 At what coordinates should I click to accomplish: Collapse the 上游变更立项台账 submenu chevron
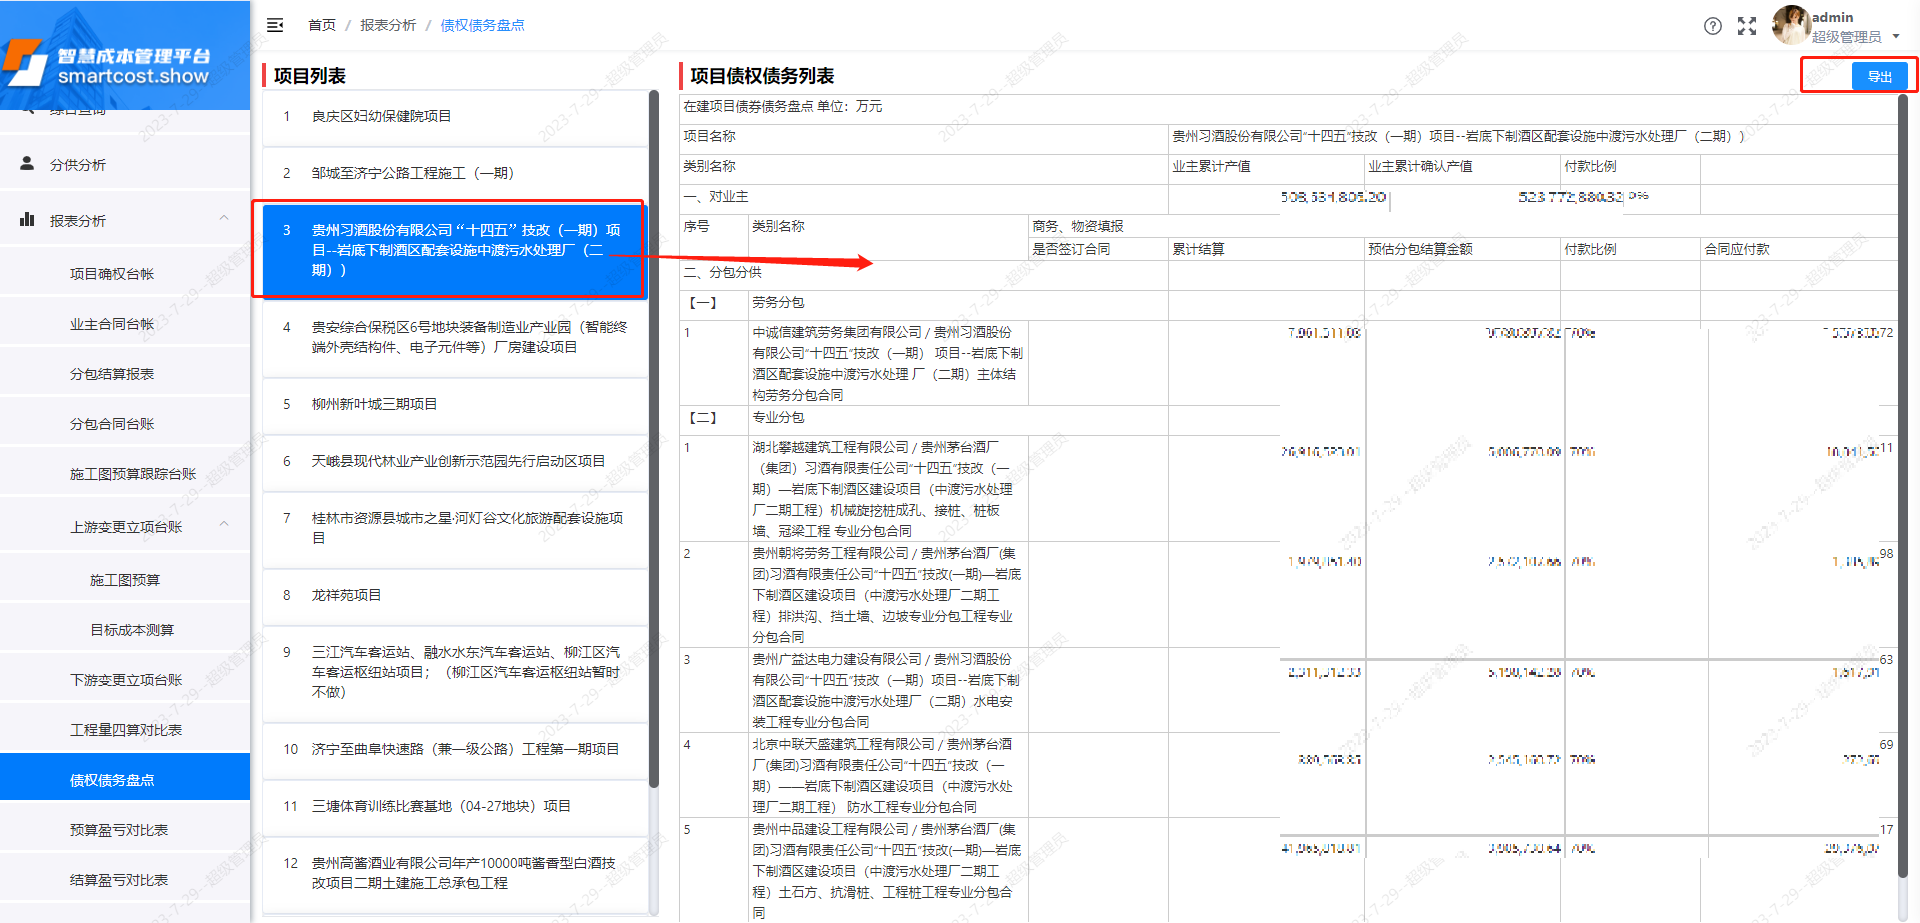(225, 524)
